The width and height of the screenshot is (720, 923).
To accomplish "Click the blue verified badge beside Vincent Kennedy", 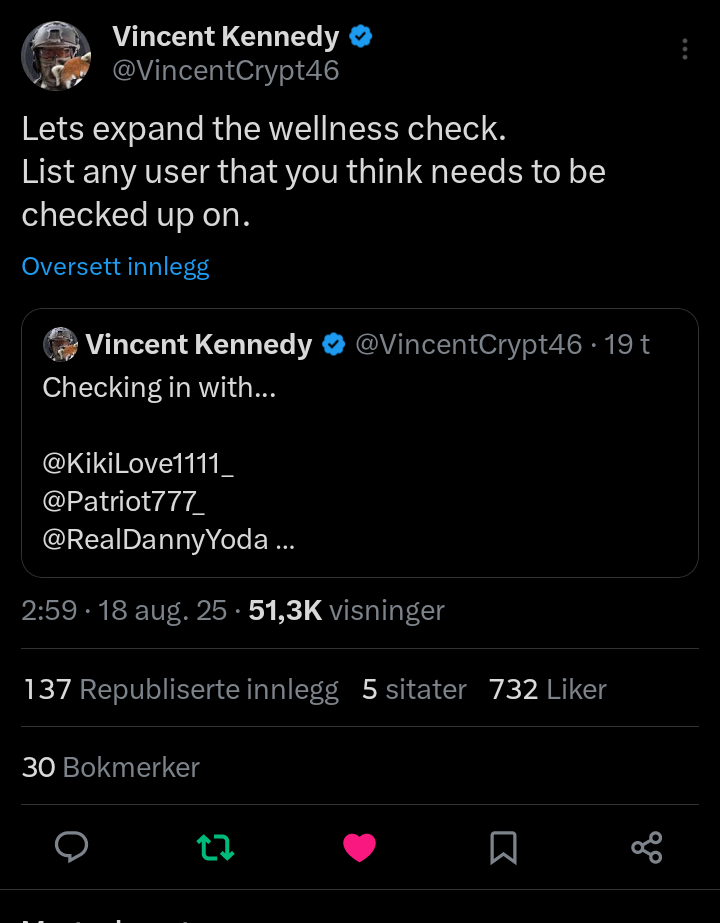I will 361,37.
